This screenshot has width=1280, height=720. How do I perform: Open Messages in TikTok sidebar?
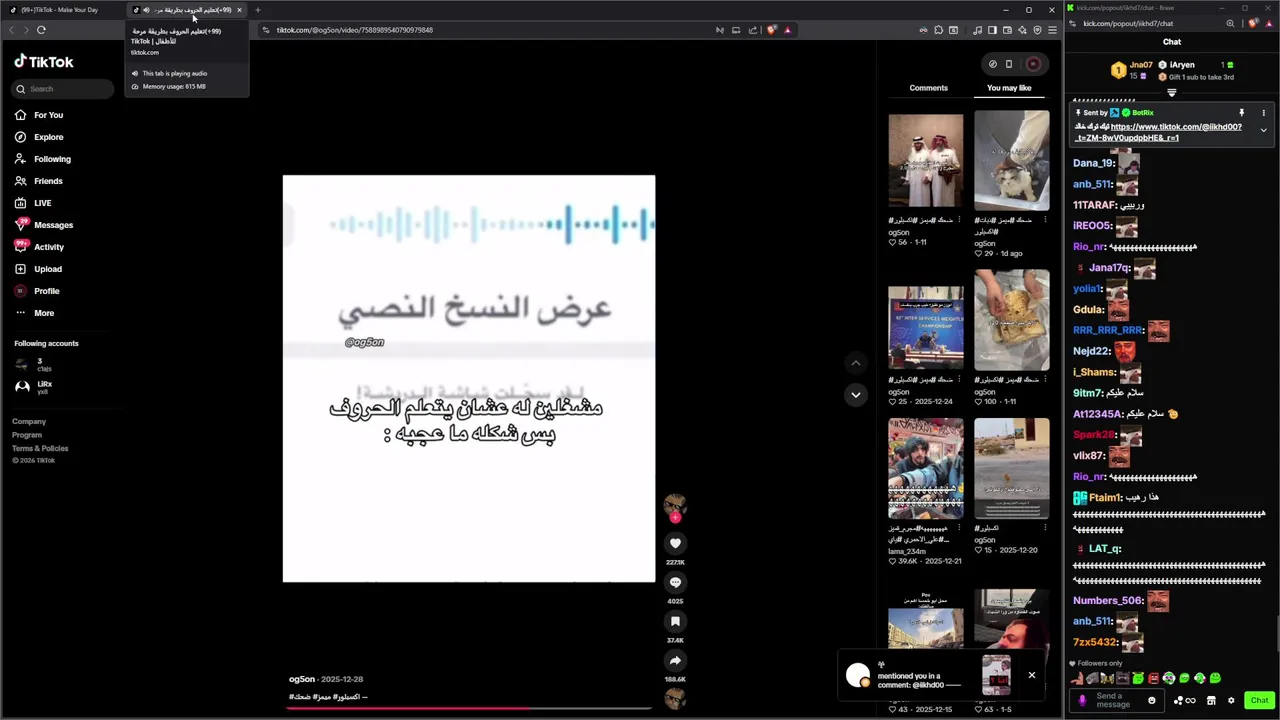tap(45, 225)
